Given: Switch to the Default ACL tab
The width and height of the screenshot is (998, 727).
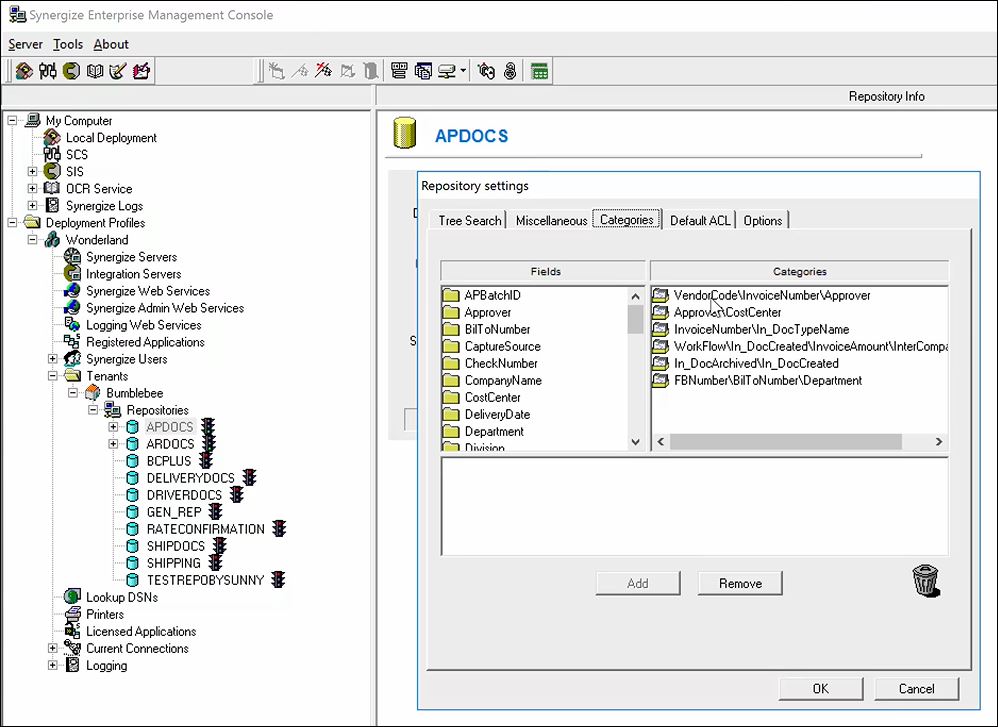Looking at the screenshot, I should (700, 220).
